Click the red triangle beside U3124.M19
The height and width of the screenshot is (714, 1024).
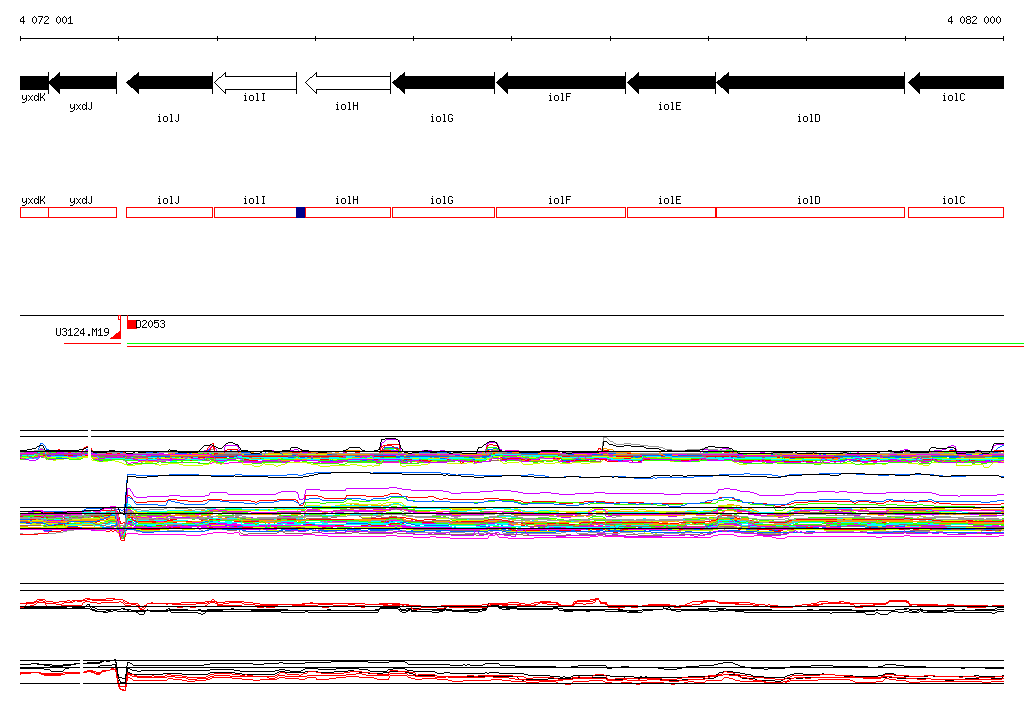click(x=116, y=334)
